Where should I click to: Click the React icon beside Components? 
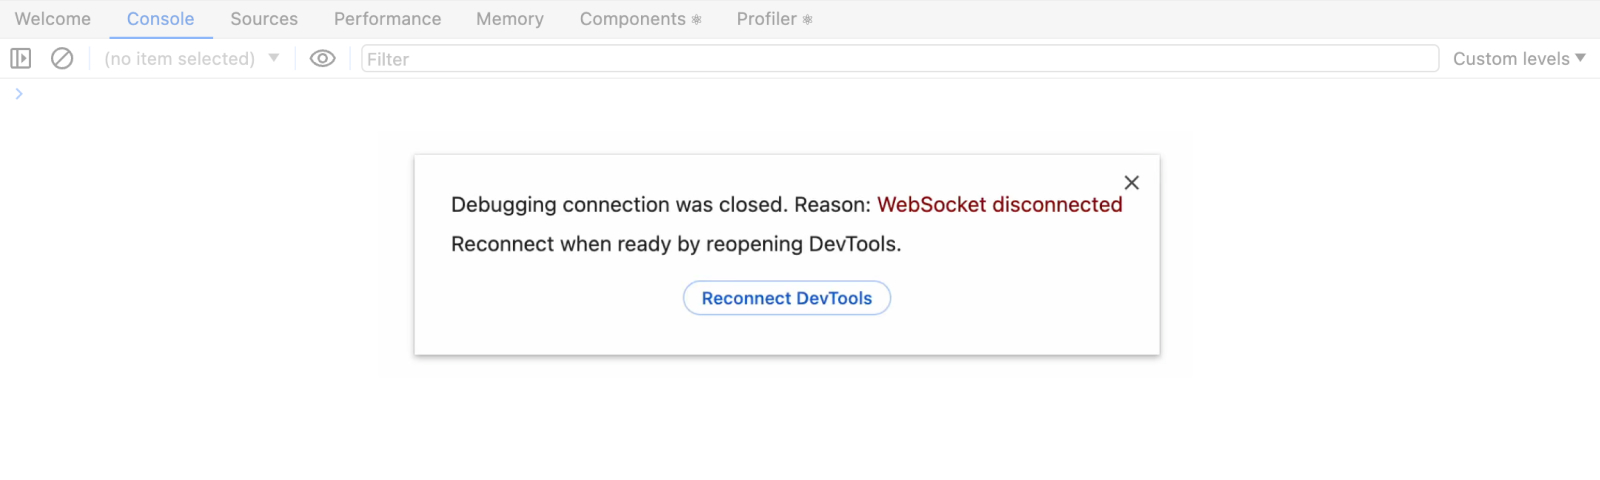coord(697,20)
